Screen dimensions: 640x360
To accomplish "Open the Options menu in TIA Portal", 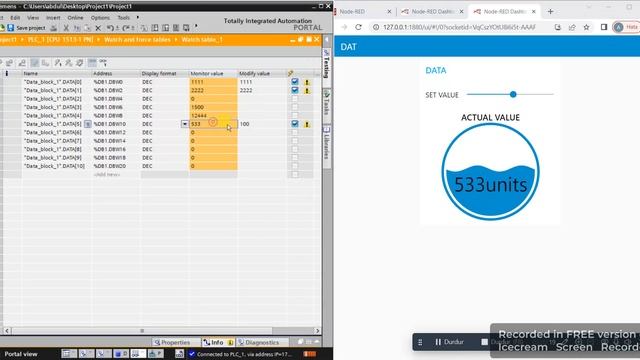I will (100, 18).
